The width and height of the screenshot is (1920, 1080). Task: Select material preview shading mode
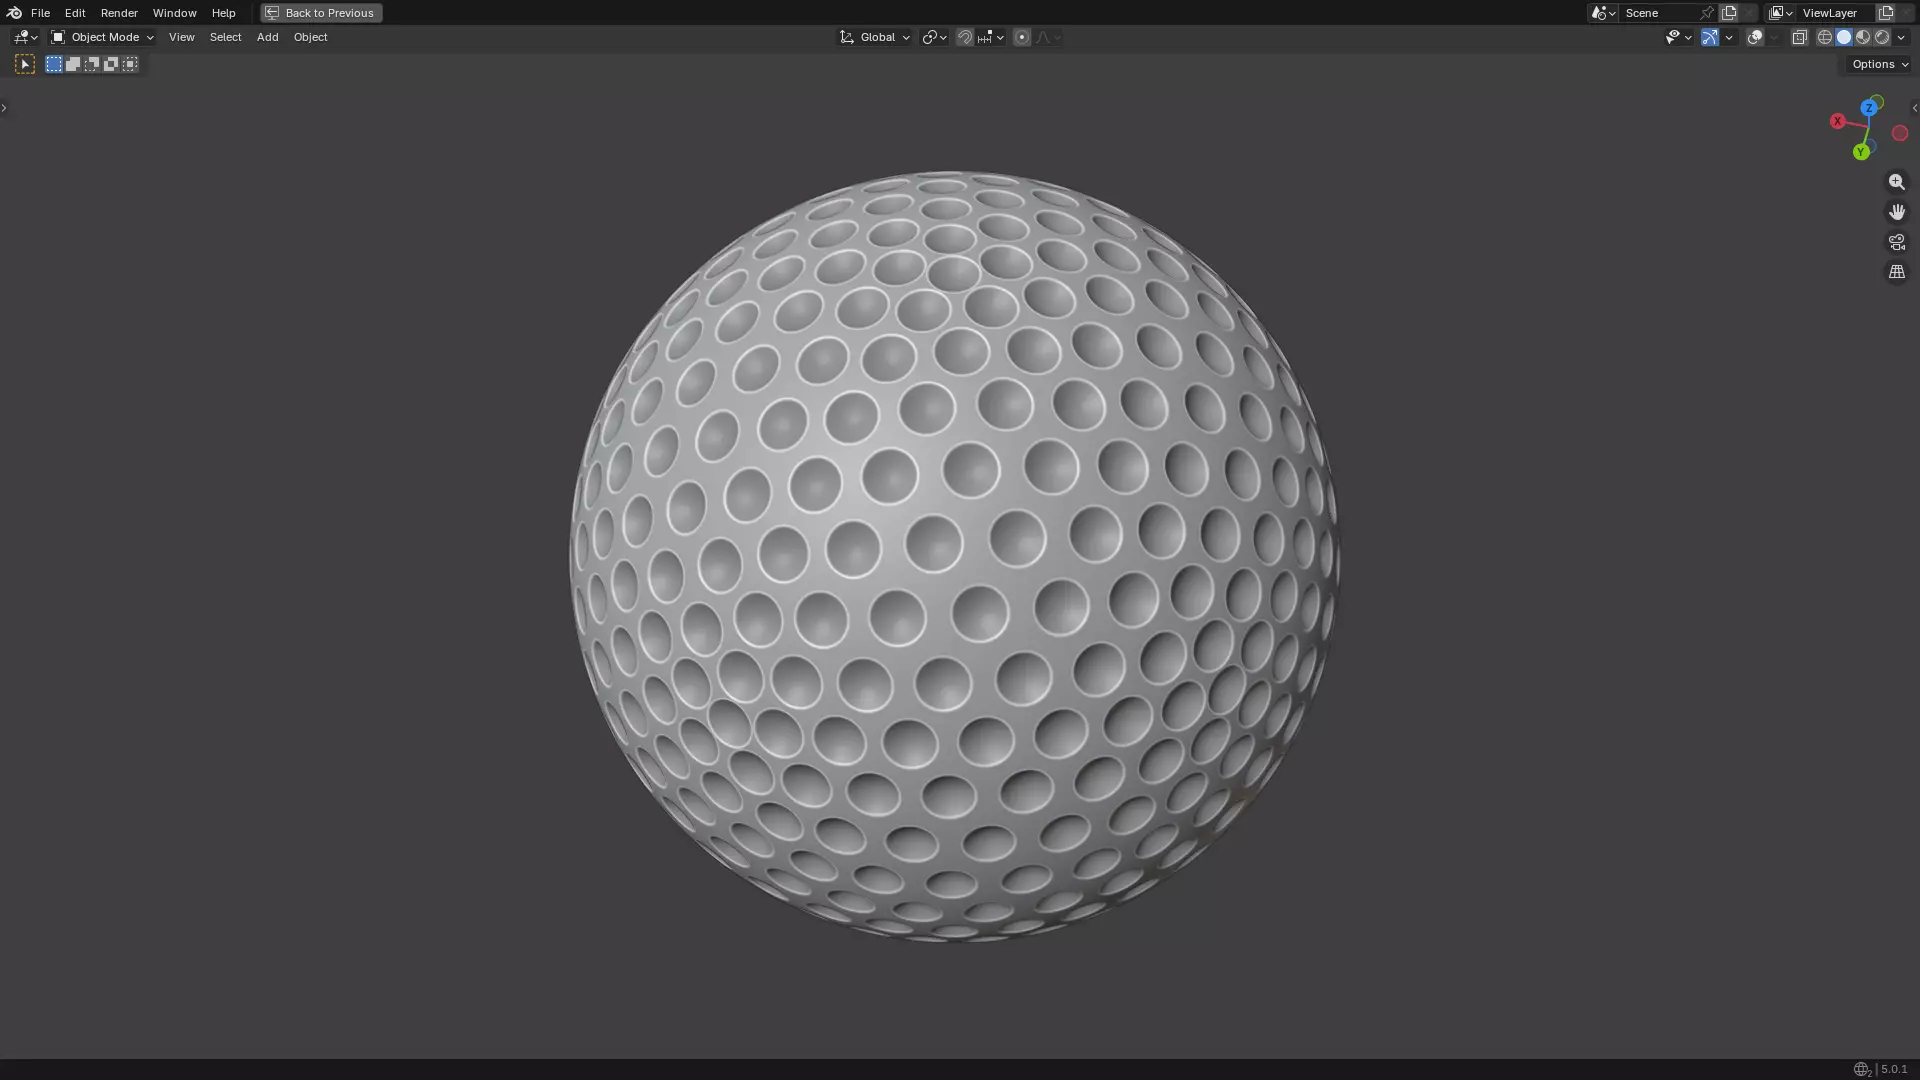click(x=1863, y=37)
